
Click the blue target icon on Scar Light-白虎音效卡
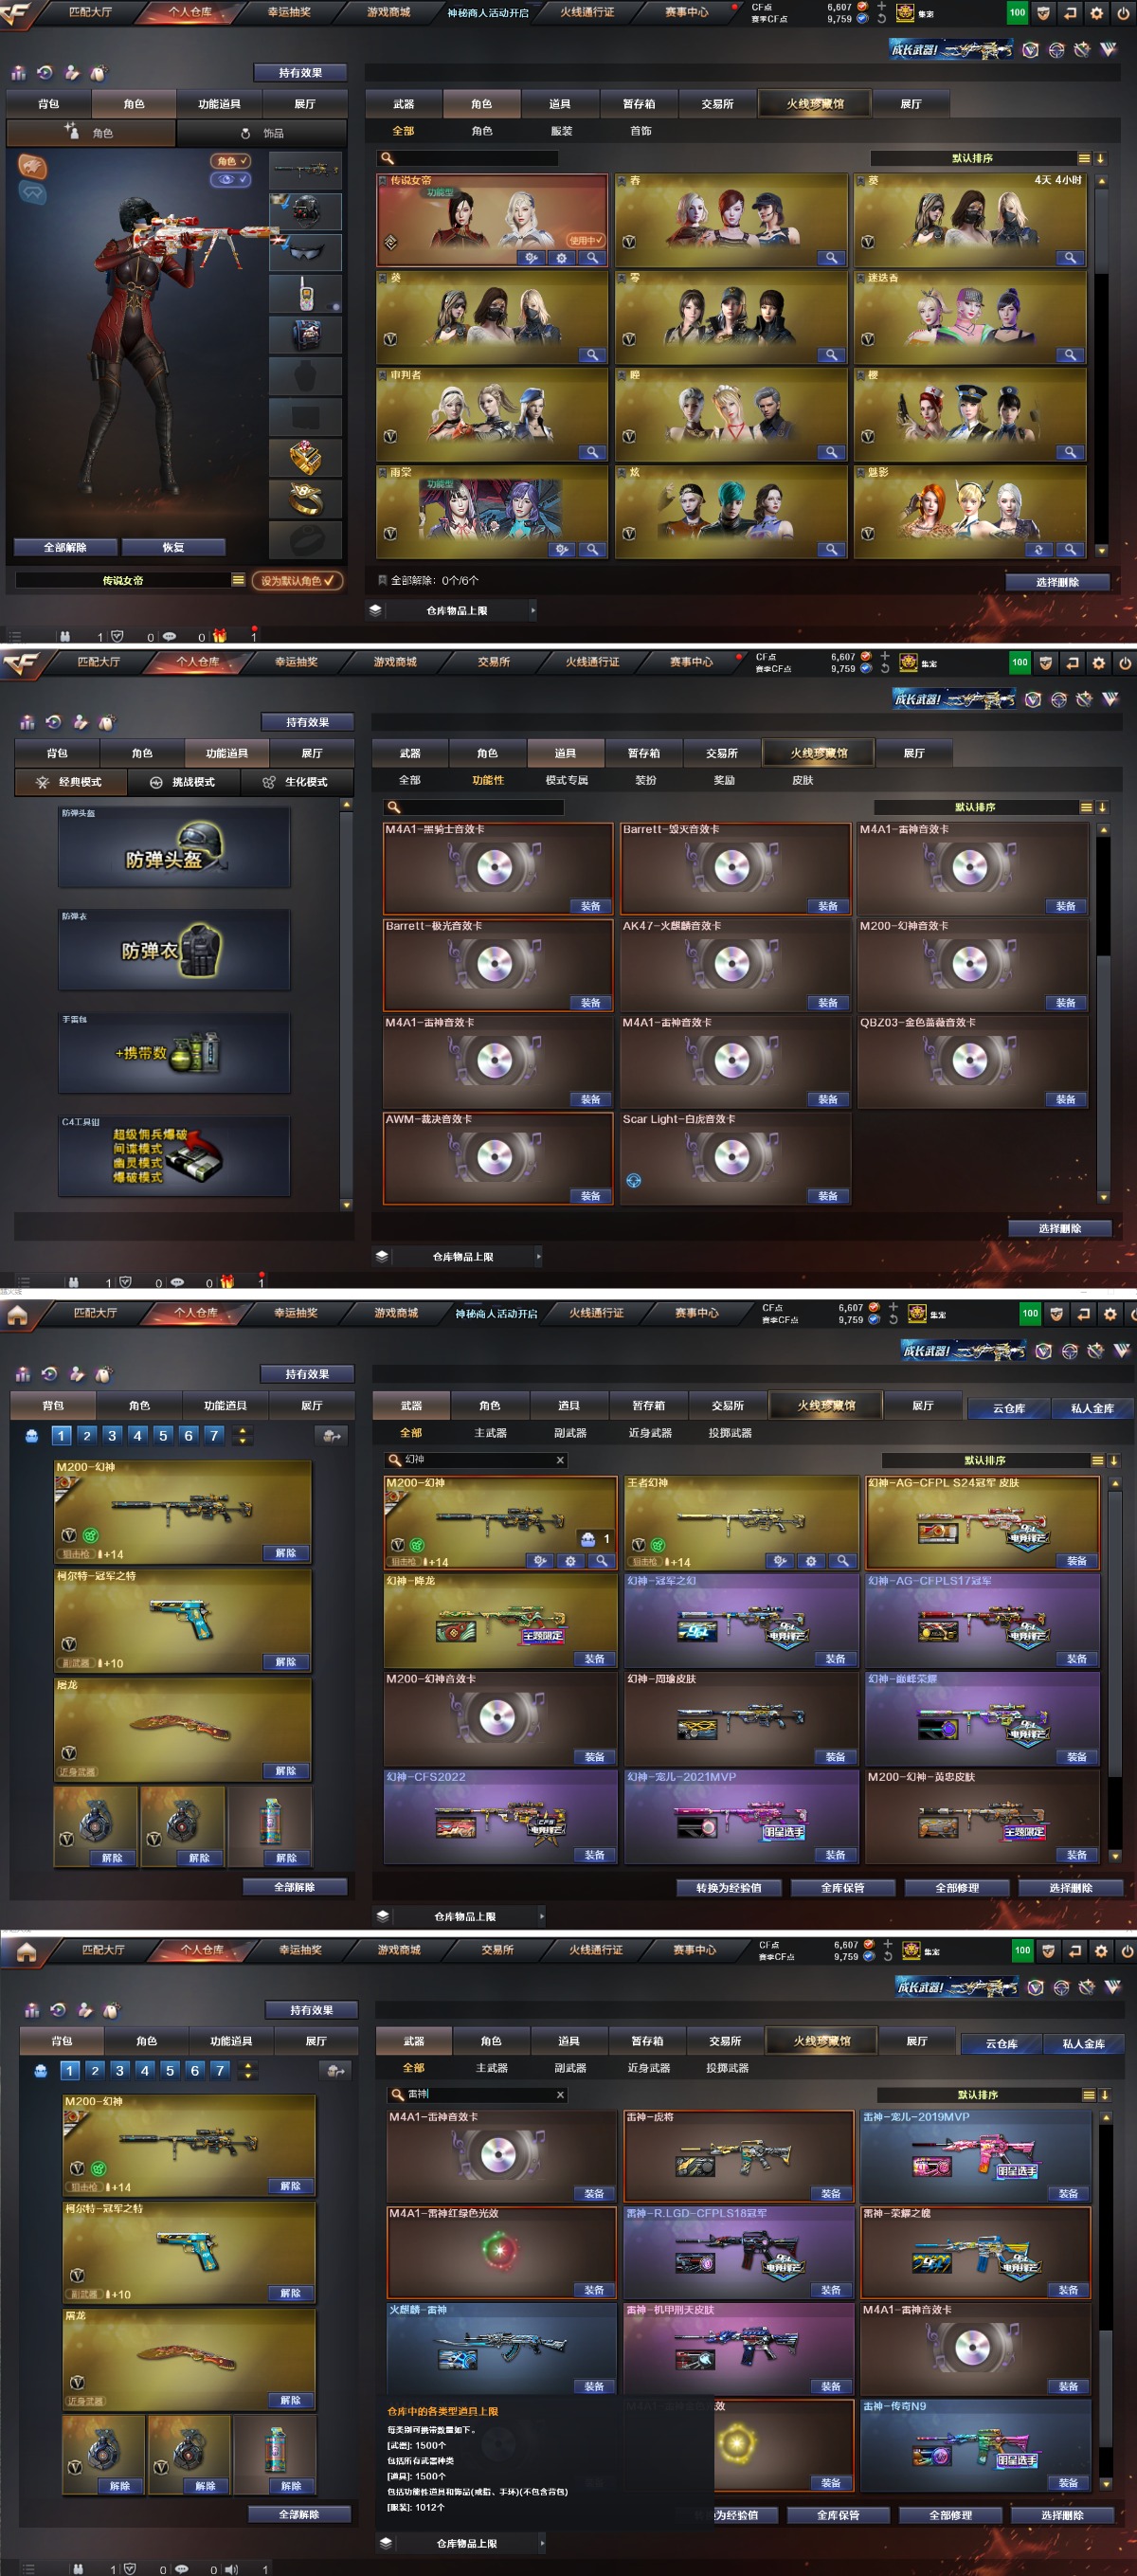634,1181
